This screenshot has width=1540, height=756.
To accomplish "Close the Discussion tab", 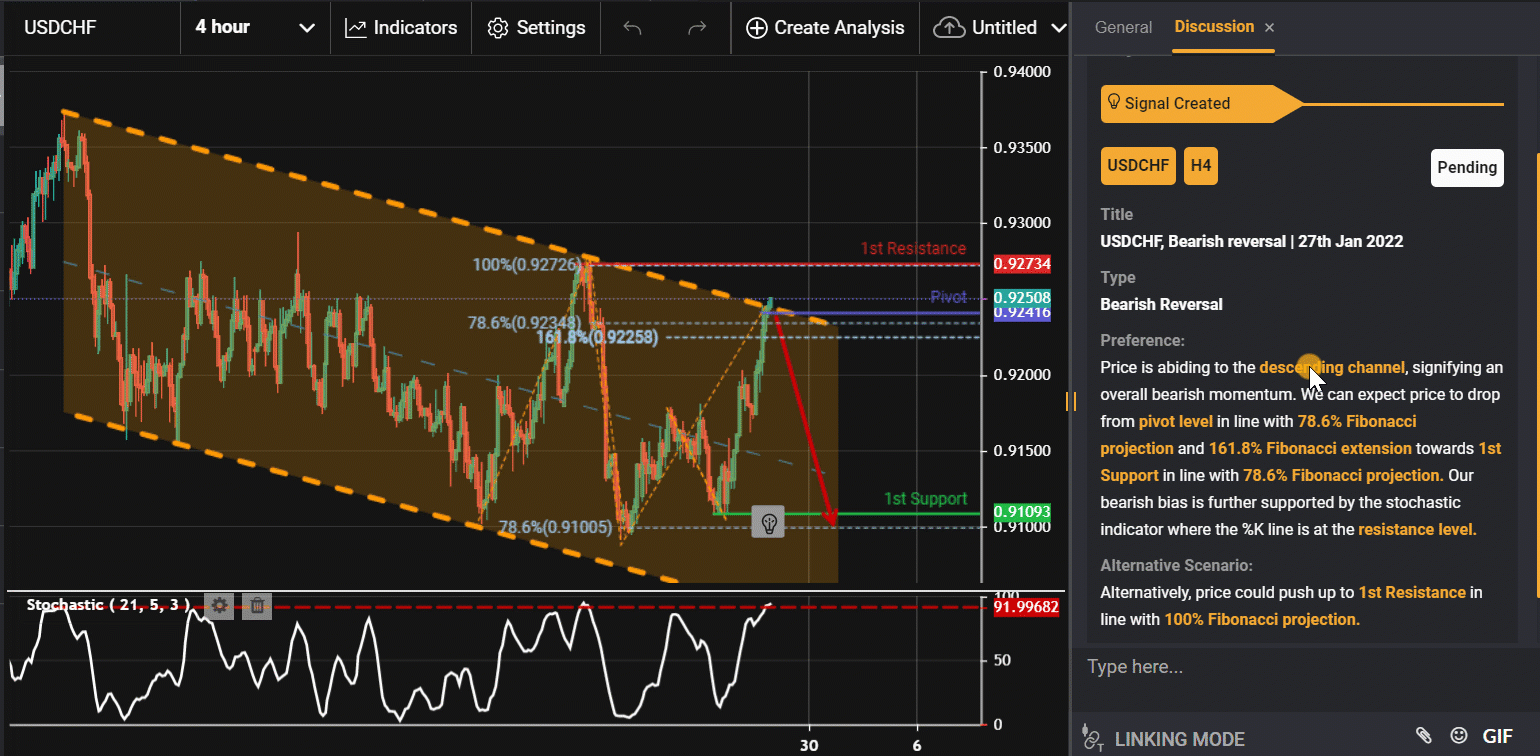I will pos(1269,28).
